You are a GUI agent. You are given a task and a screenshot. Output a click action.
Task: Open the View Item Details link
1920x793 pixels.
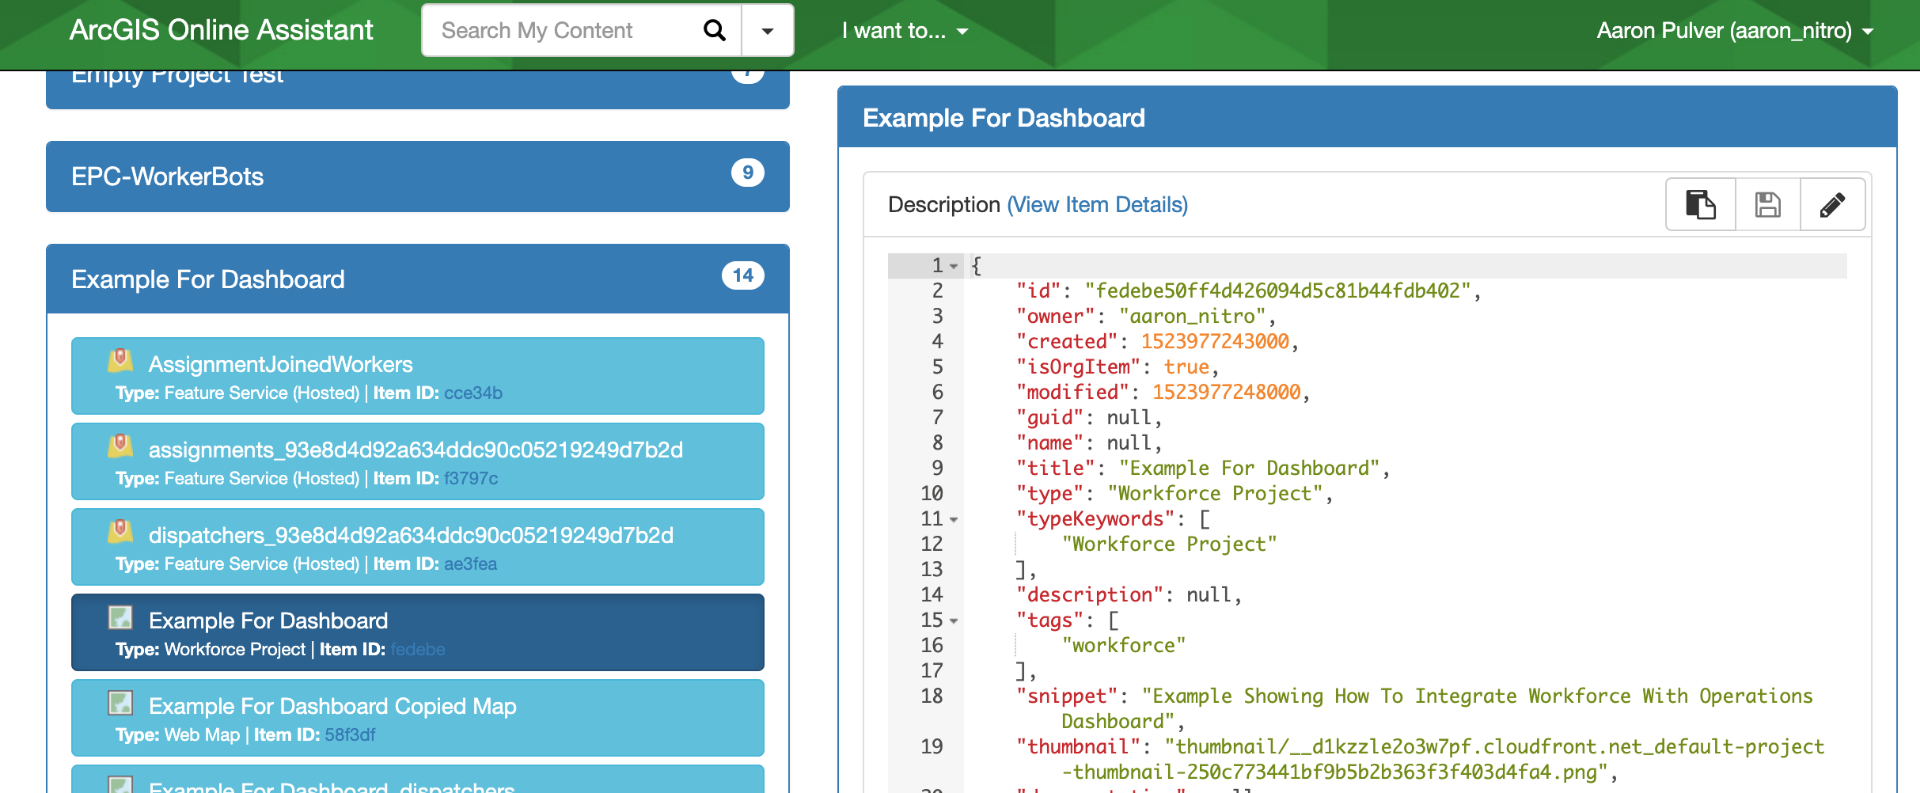pos(1097,205)
